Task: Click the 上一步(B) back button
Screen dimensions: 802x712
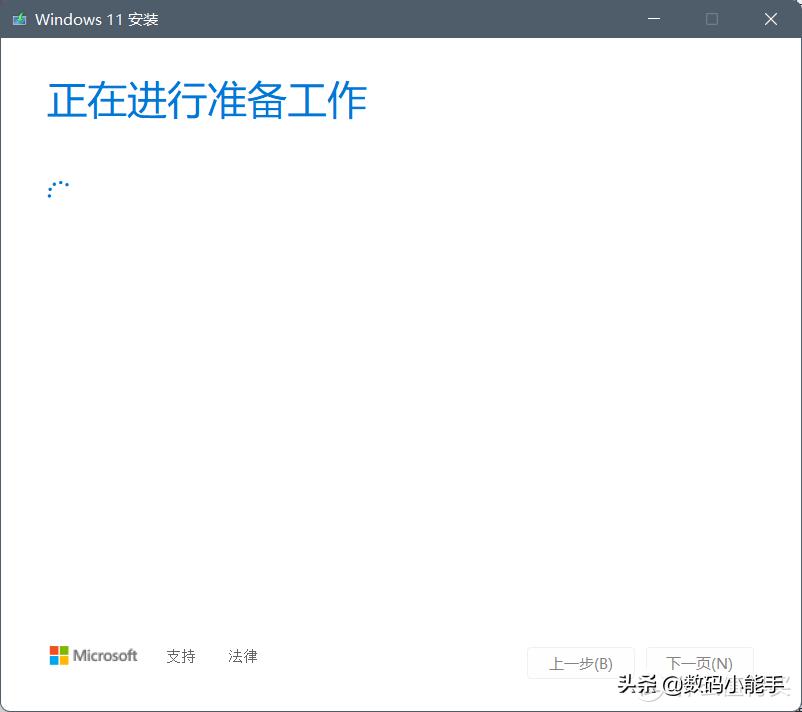Action: click(x=581, y=663)
